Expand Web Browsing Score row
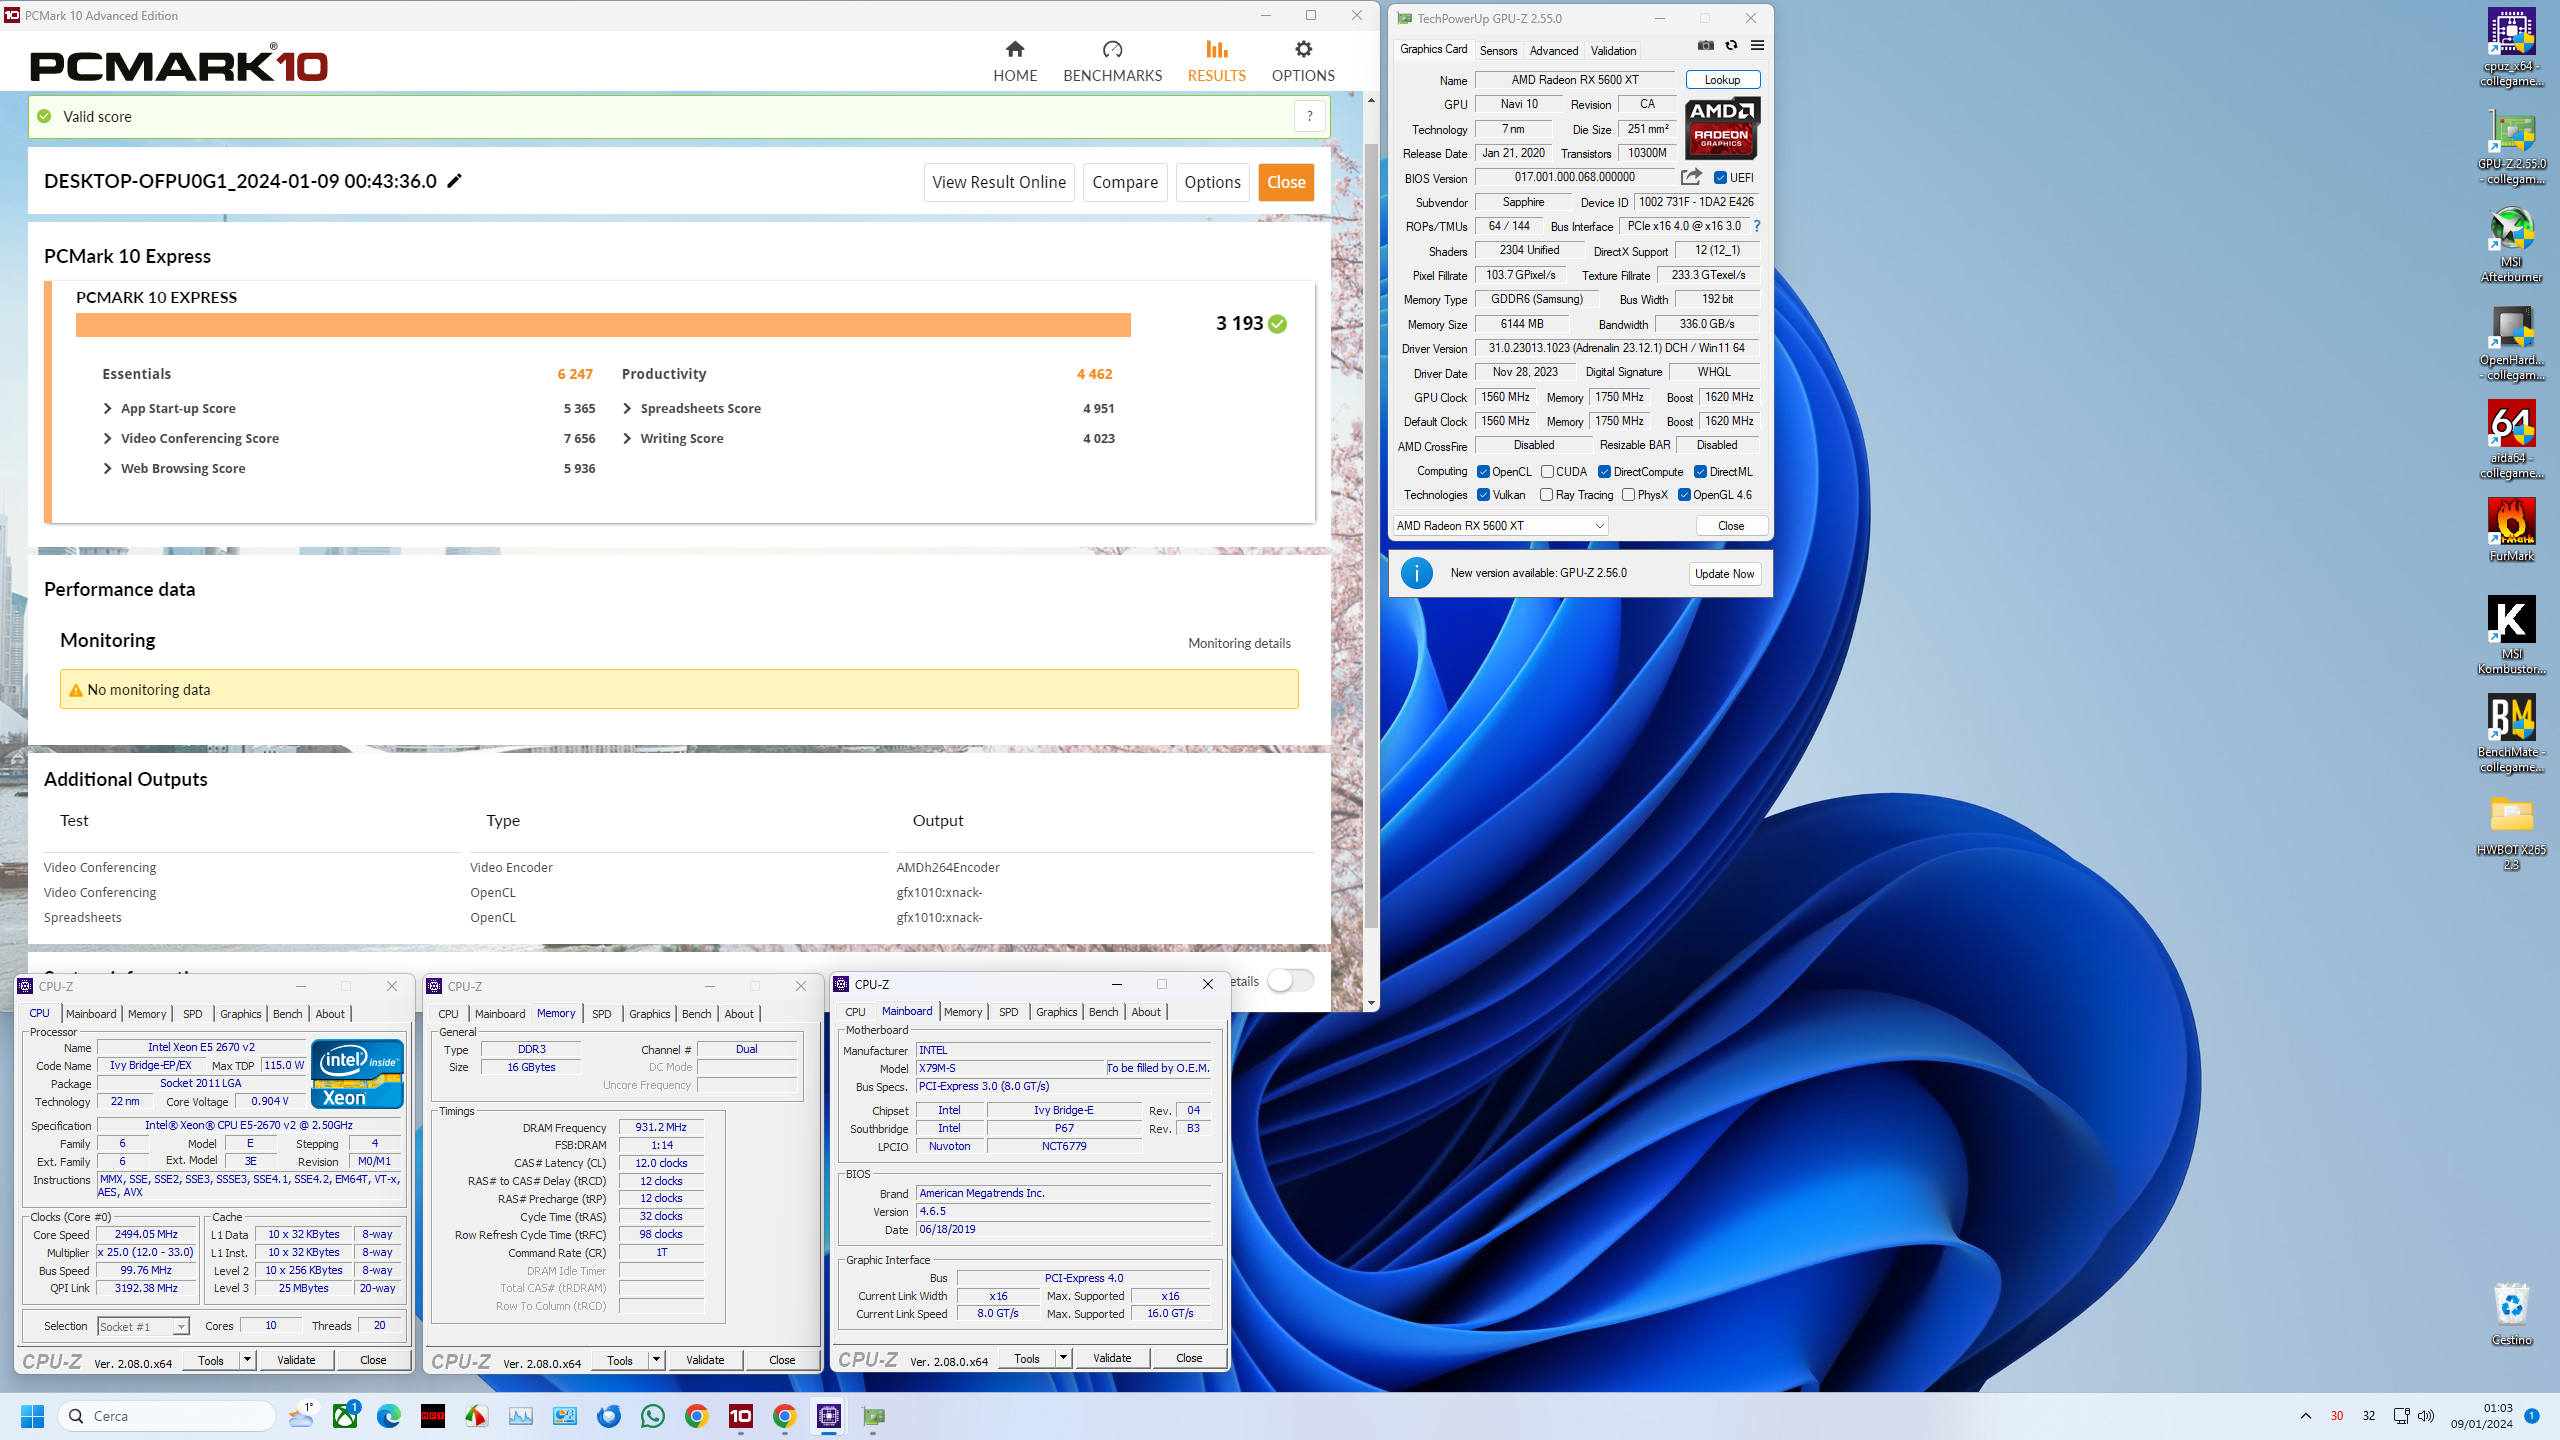 (107, 468)
